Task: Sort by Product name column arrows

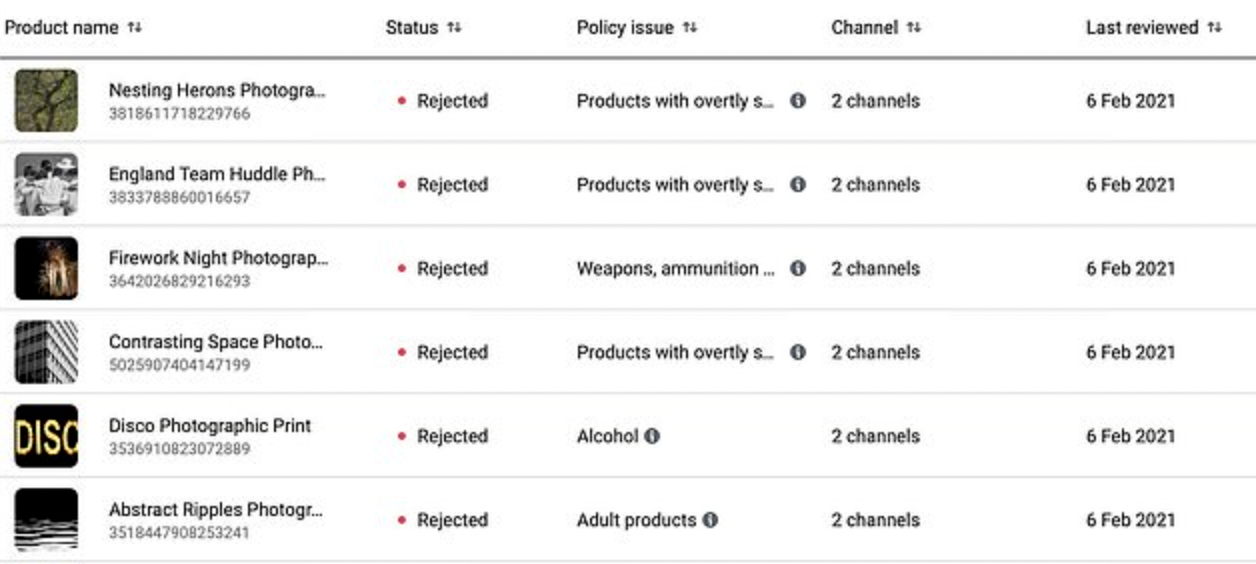Action: tap(135, 28)
